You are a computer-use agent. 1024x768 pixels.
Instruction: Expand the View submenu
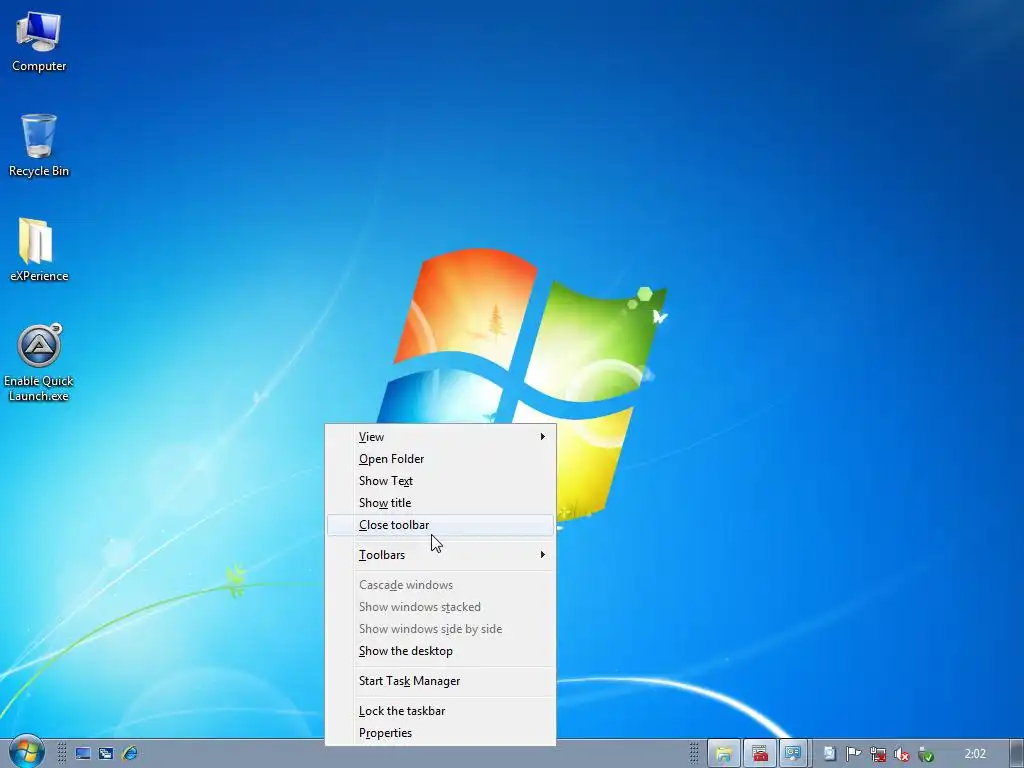[x=440, y=437]
